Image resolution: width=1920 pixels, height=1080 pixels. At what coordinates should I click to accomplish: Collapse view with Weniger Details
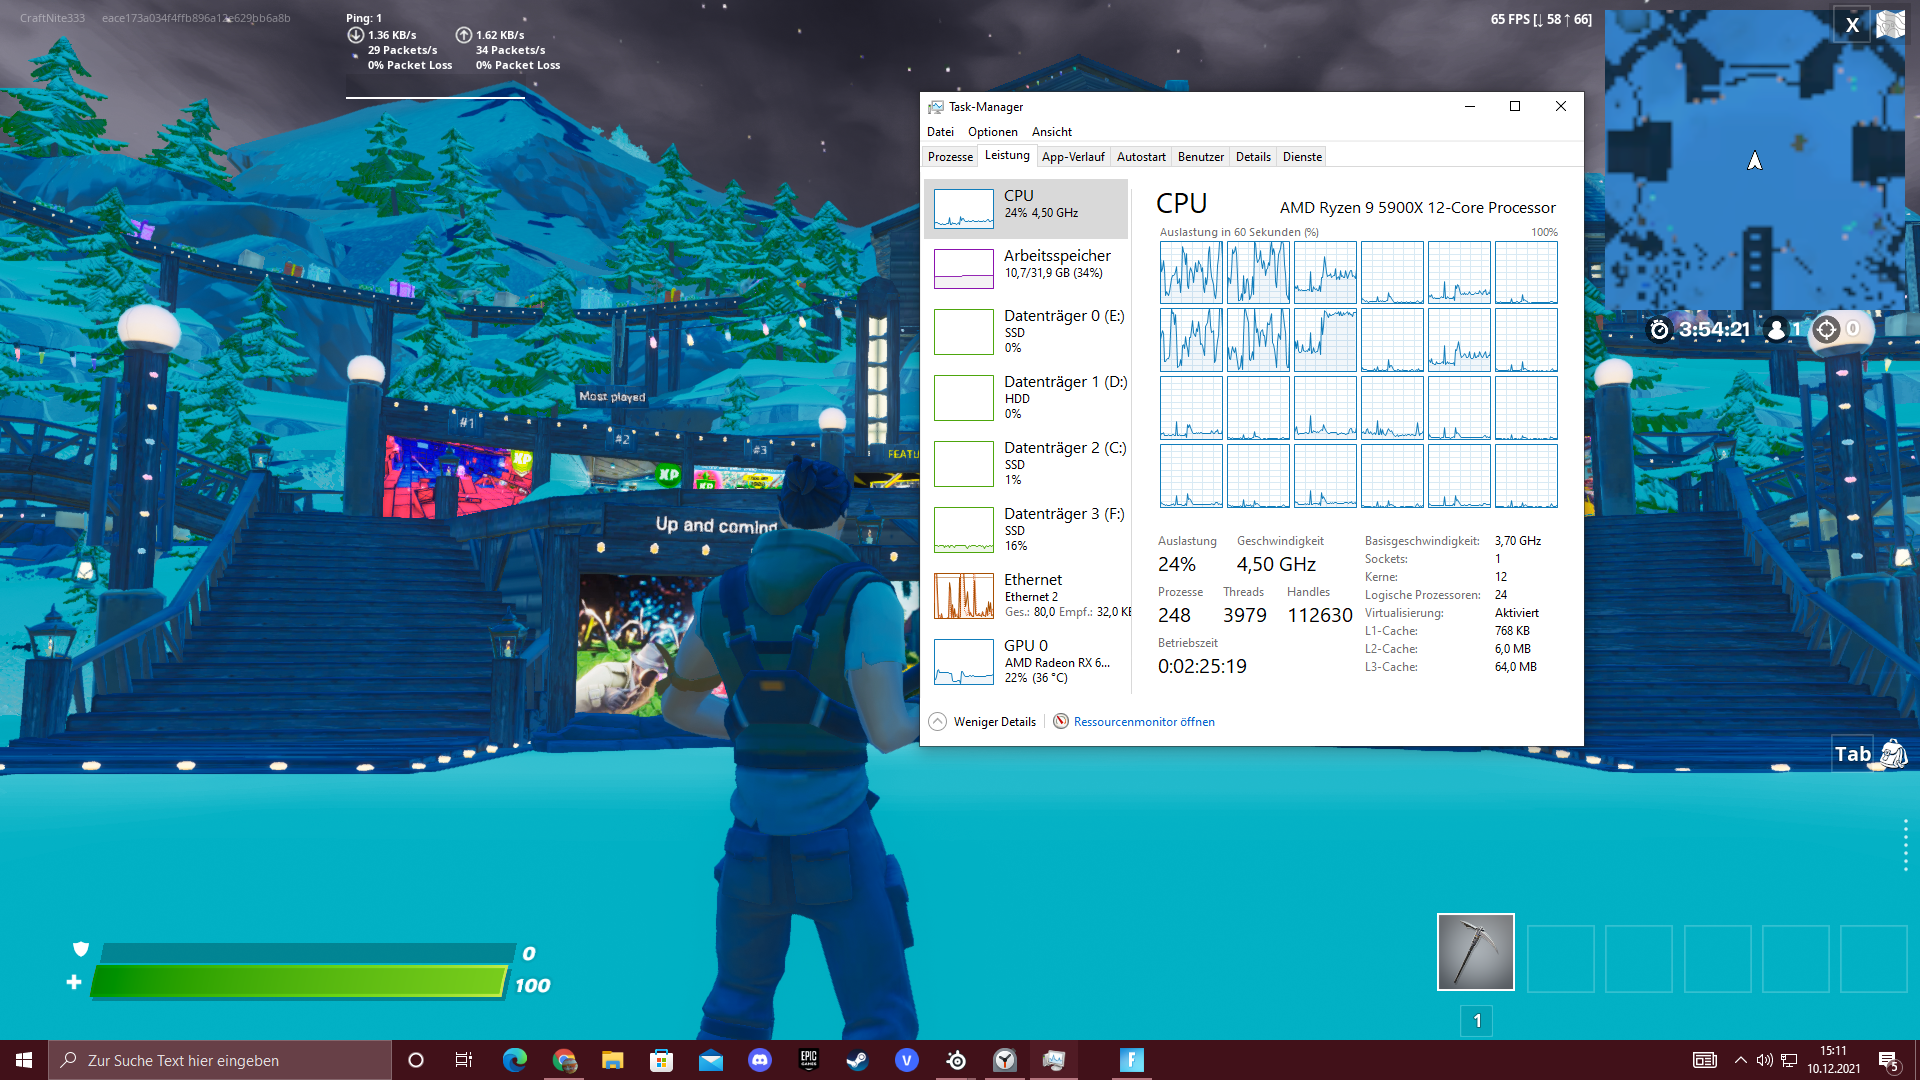coord(983,722)
